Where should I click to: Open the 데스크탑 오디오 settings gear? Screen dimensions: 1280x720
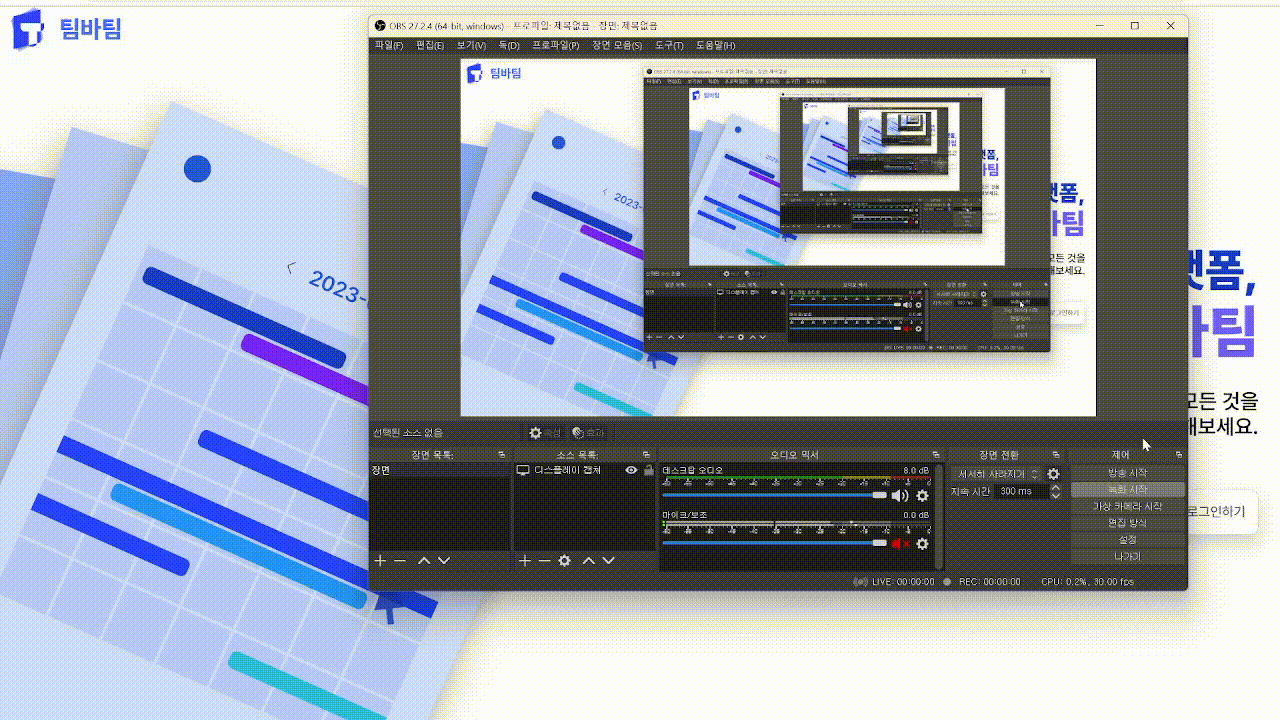(x=922, y=495)
